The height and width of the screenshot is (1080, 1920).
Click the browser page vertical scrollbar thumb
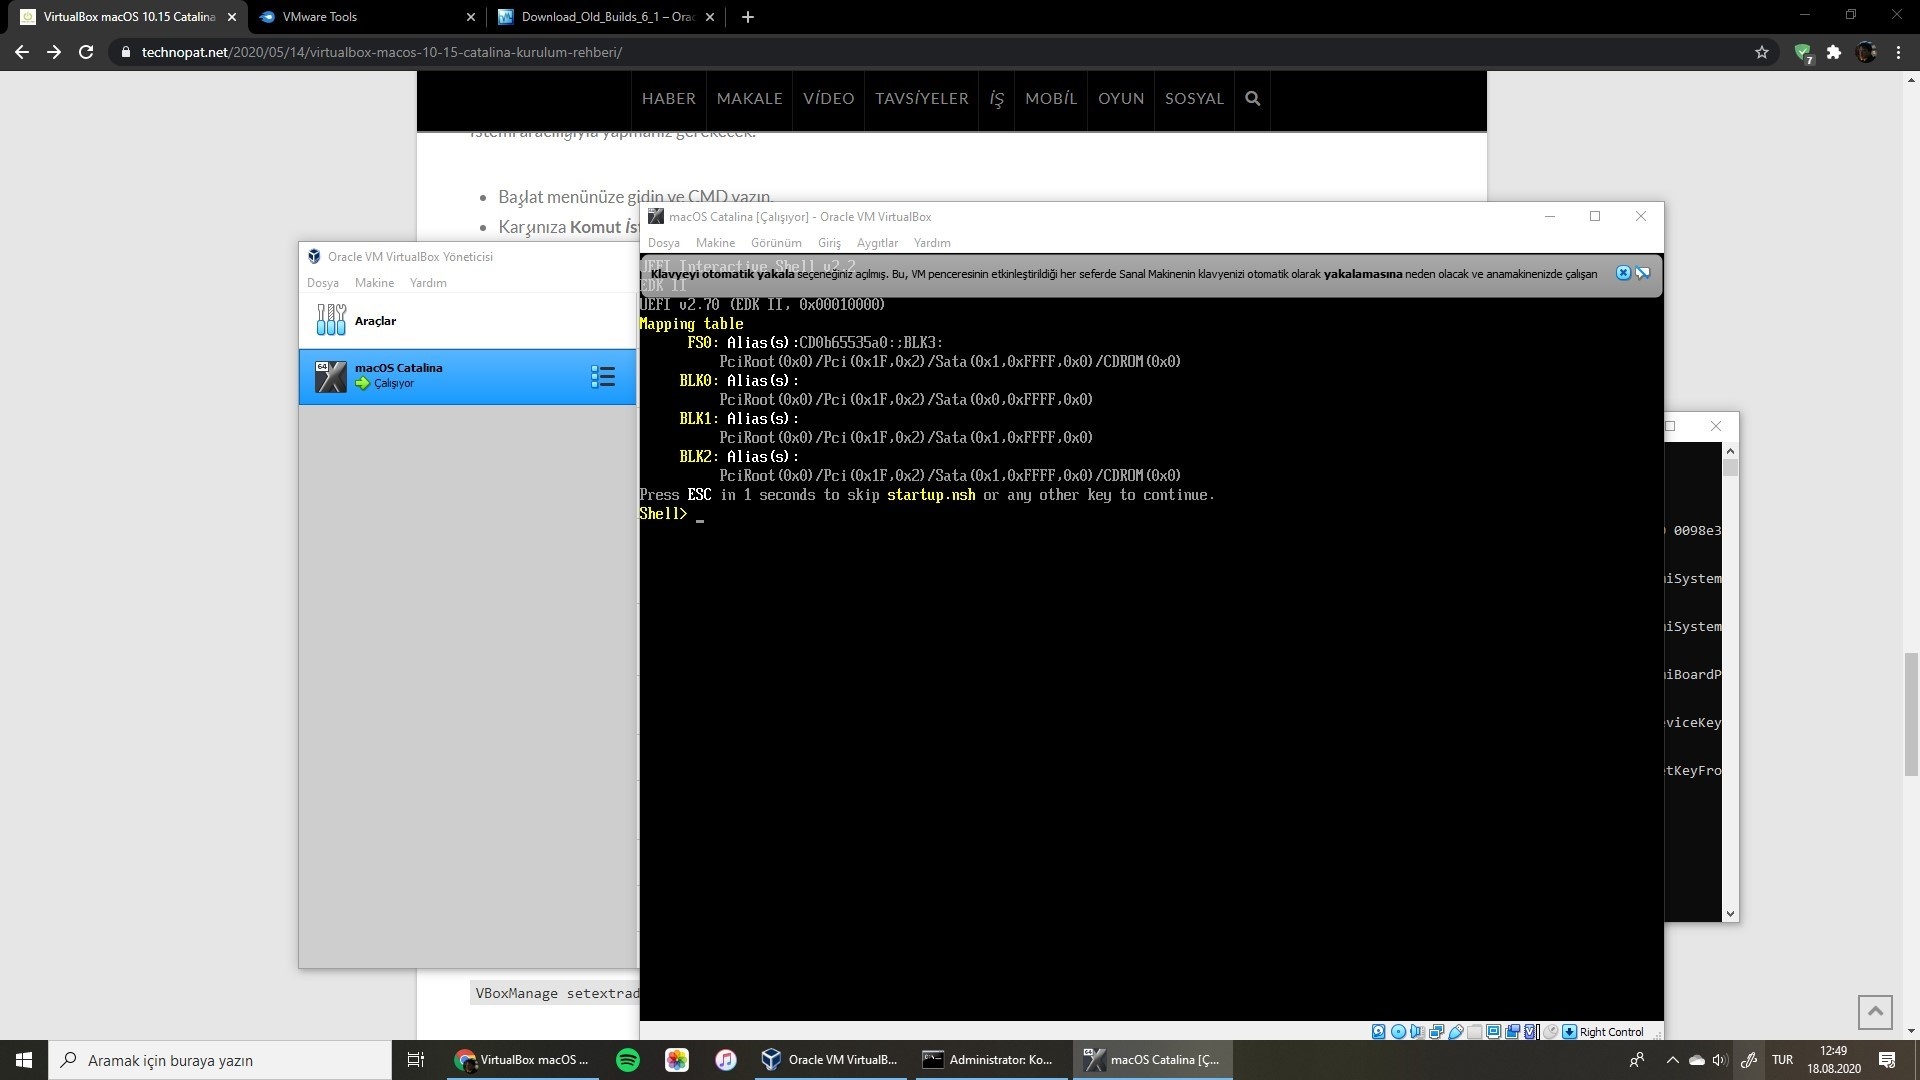pyautogui.click(x=1910, y=712)
